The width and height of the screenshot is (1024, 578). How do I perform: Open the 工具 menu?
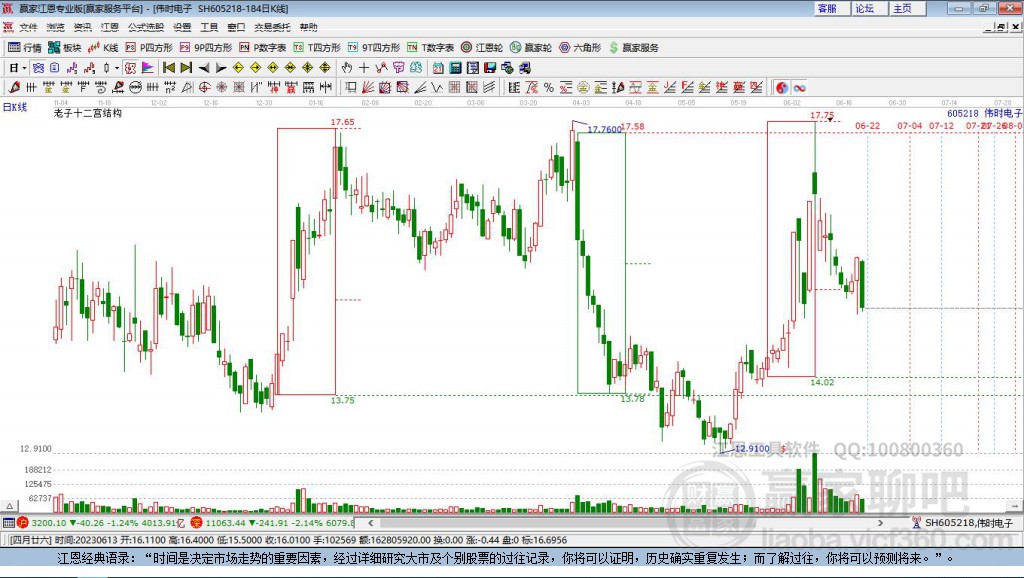click(x=209, y=27)
